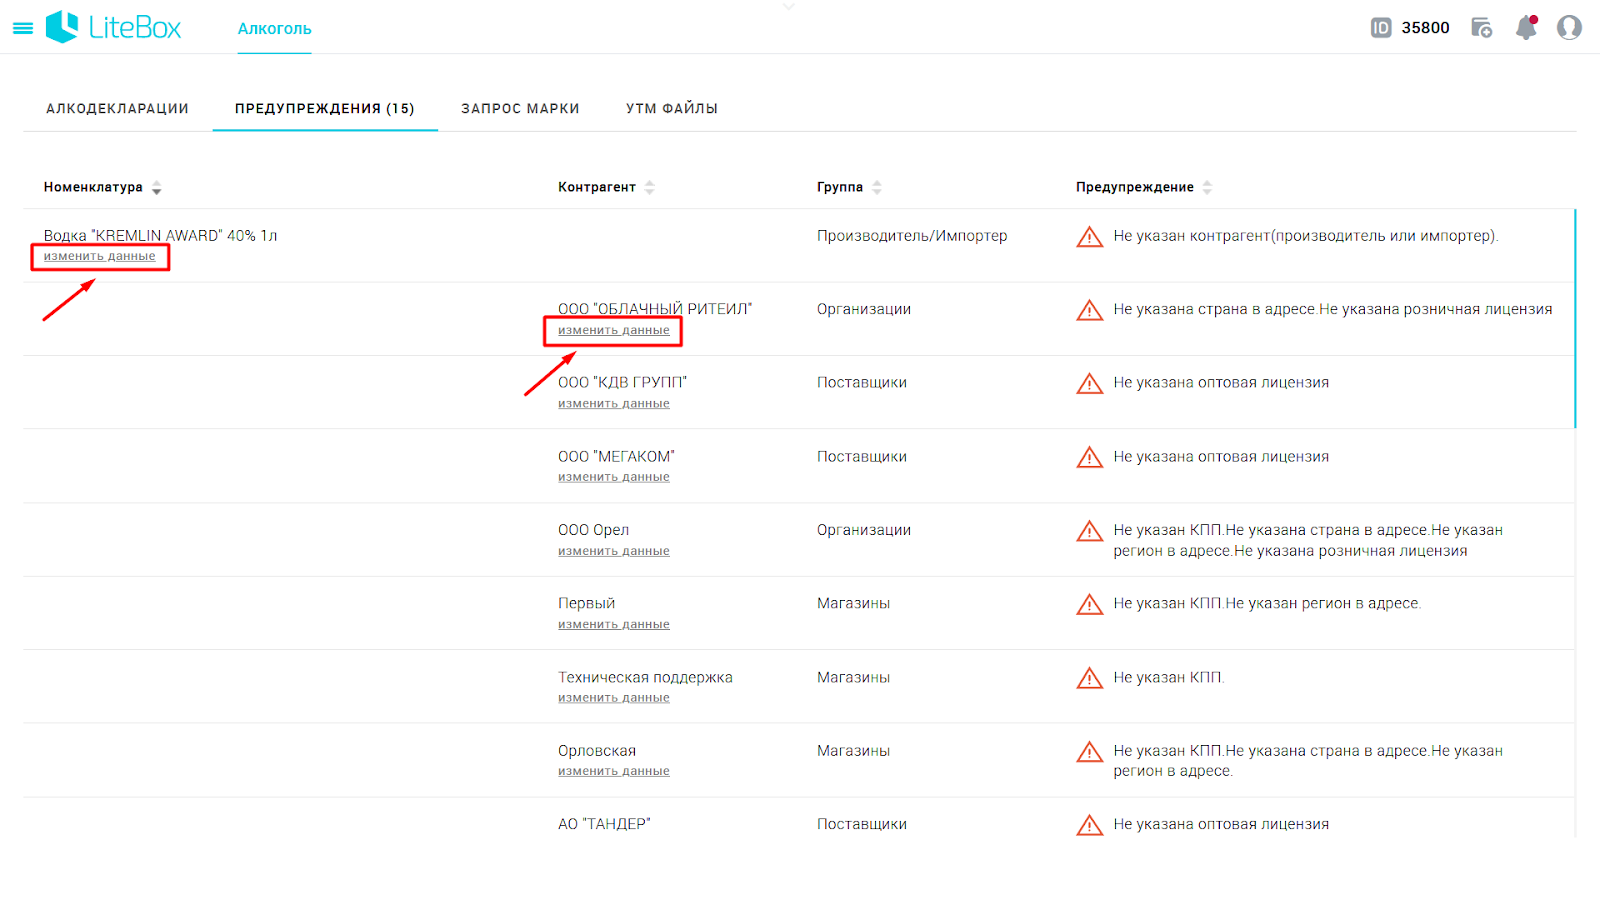Select ПРЕДУПРЕЖДЕНИЯ (15) tab
Viewport: 1600px width, 900px height.
click(x=325, y=108)
